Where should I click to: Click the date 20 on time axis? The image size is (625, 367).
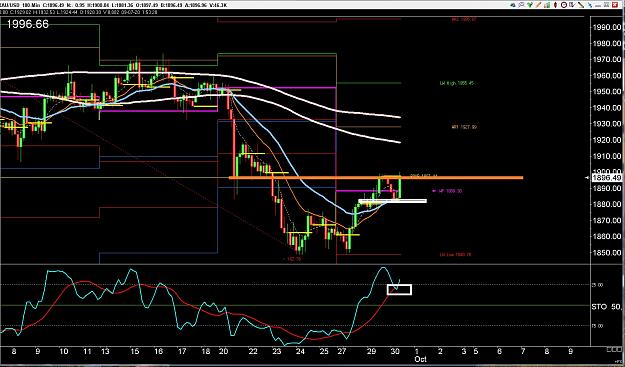point(223,351)
